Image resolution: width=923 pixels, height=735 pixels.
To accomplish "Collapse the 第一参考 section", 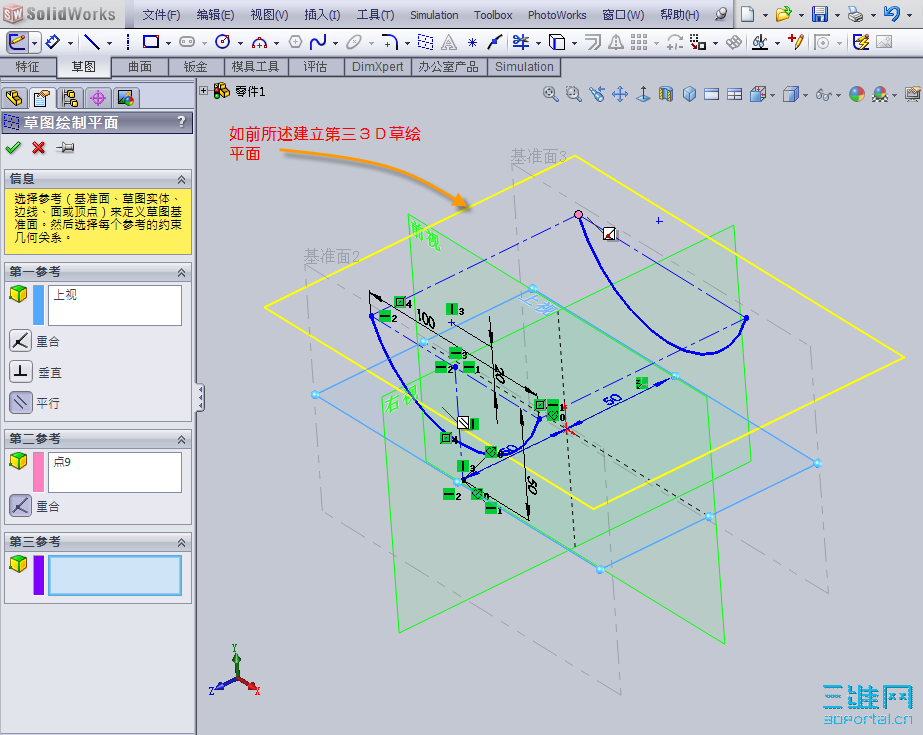I will pyautogui.click(x=181, y=272).
